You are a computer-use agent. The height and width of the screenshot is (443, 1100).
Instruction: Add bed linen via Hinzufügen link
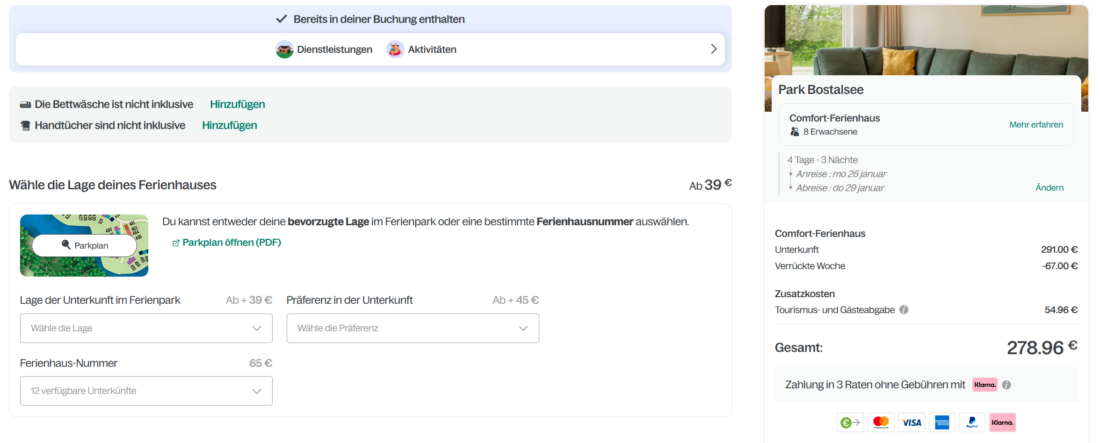(x=237, y=105)
